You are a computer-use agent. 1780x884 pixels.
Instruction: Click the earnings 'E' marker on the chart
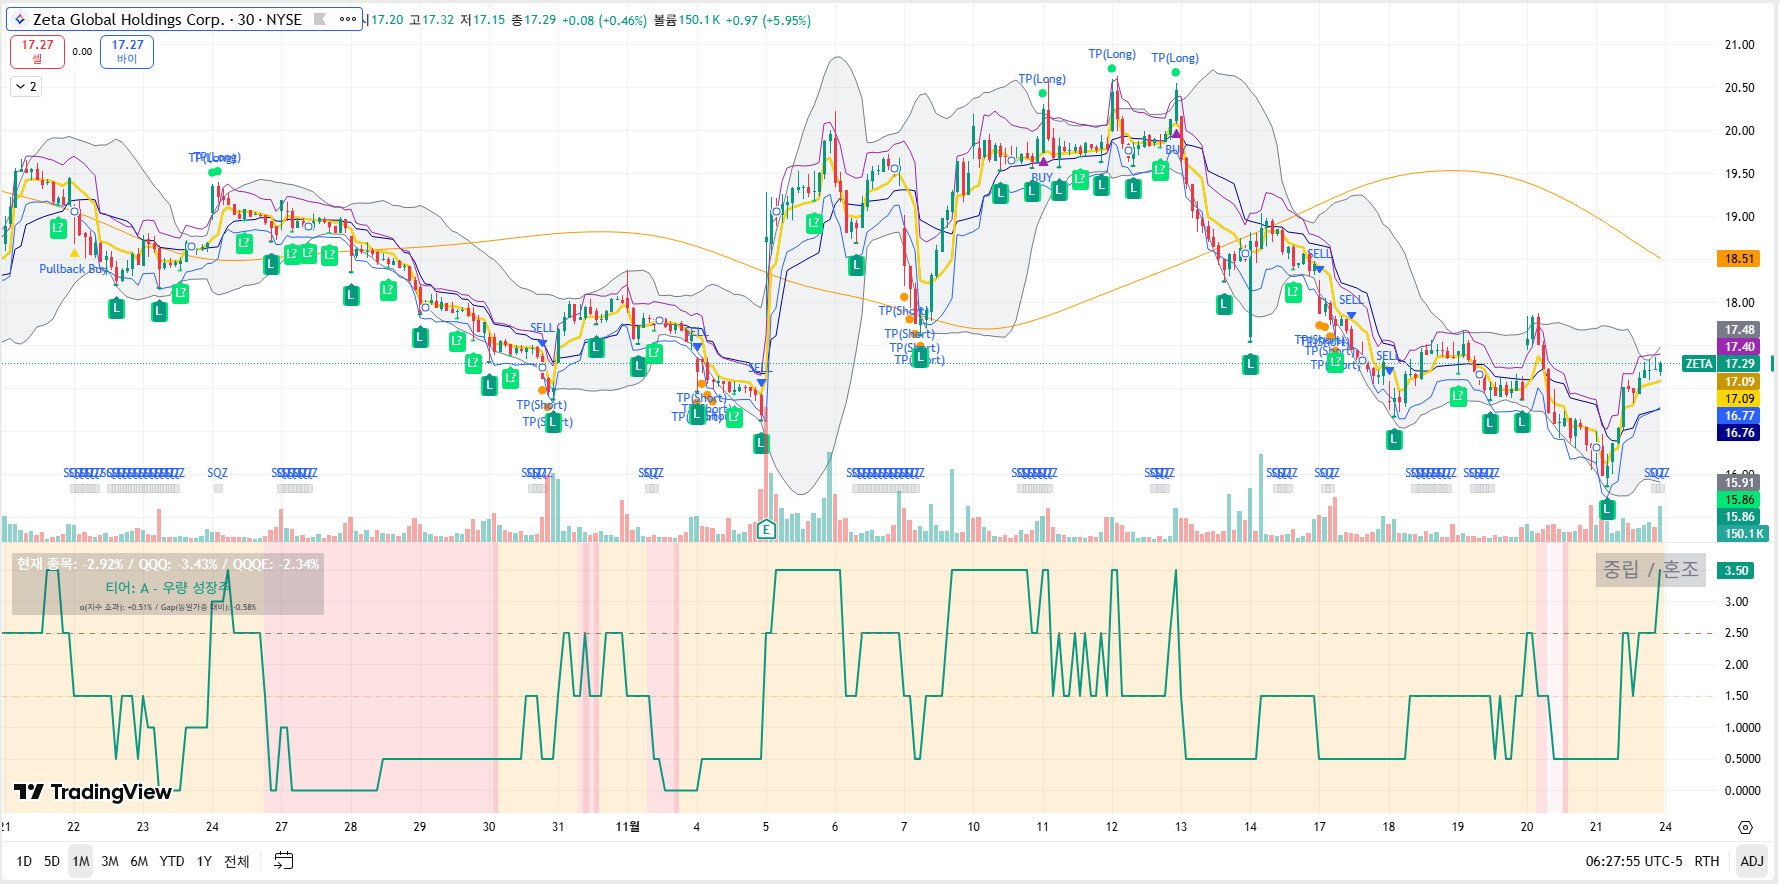pyautogui.click(x=766, y=529)
